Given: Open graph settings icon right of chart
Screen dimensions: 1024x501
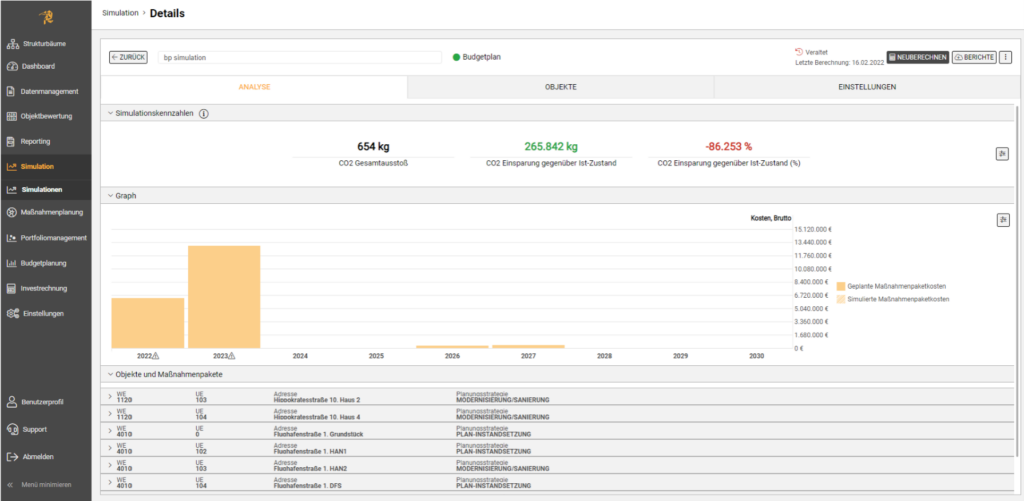Looking at the screenshot, I should click(1002, 220).
